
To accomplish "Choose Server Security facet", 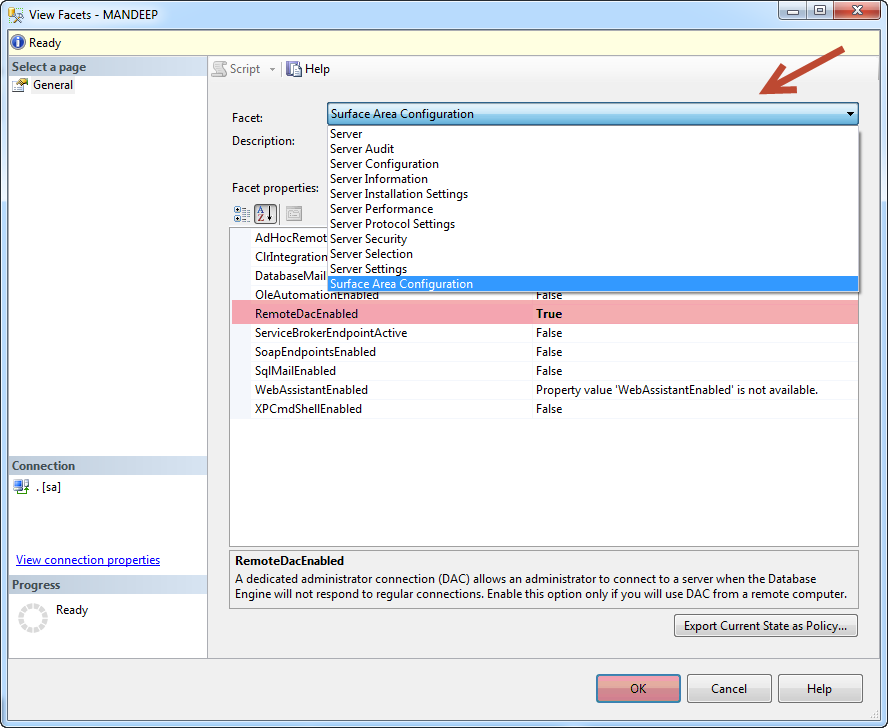I will (592, 239).
